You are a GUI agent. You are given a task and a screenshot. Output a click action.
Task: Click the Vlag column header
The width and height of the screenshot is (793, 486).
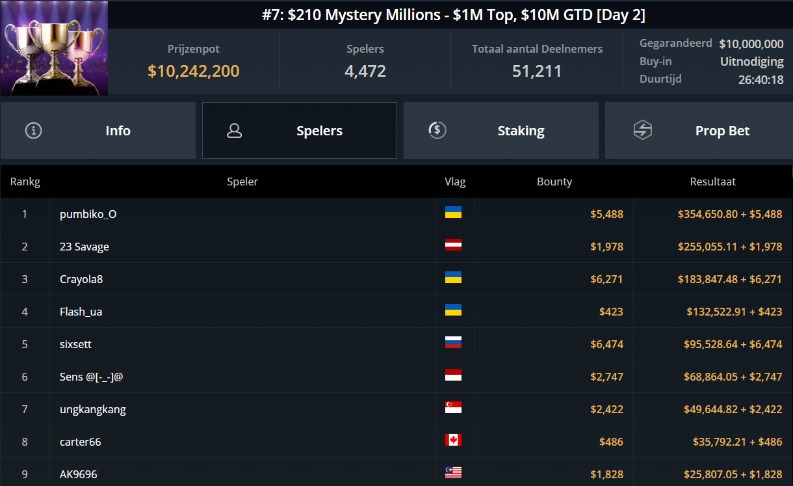[x=455, y=182]
